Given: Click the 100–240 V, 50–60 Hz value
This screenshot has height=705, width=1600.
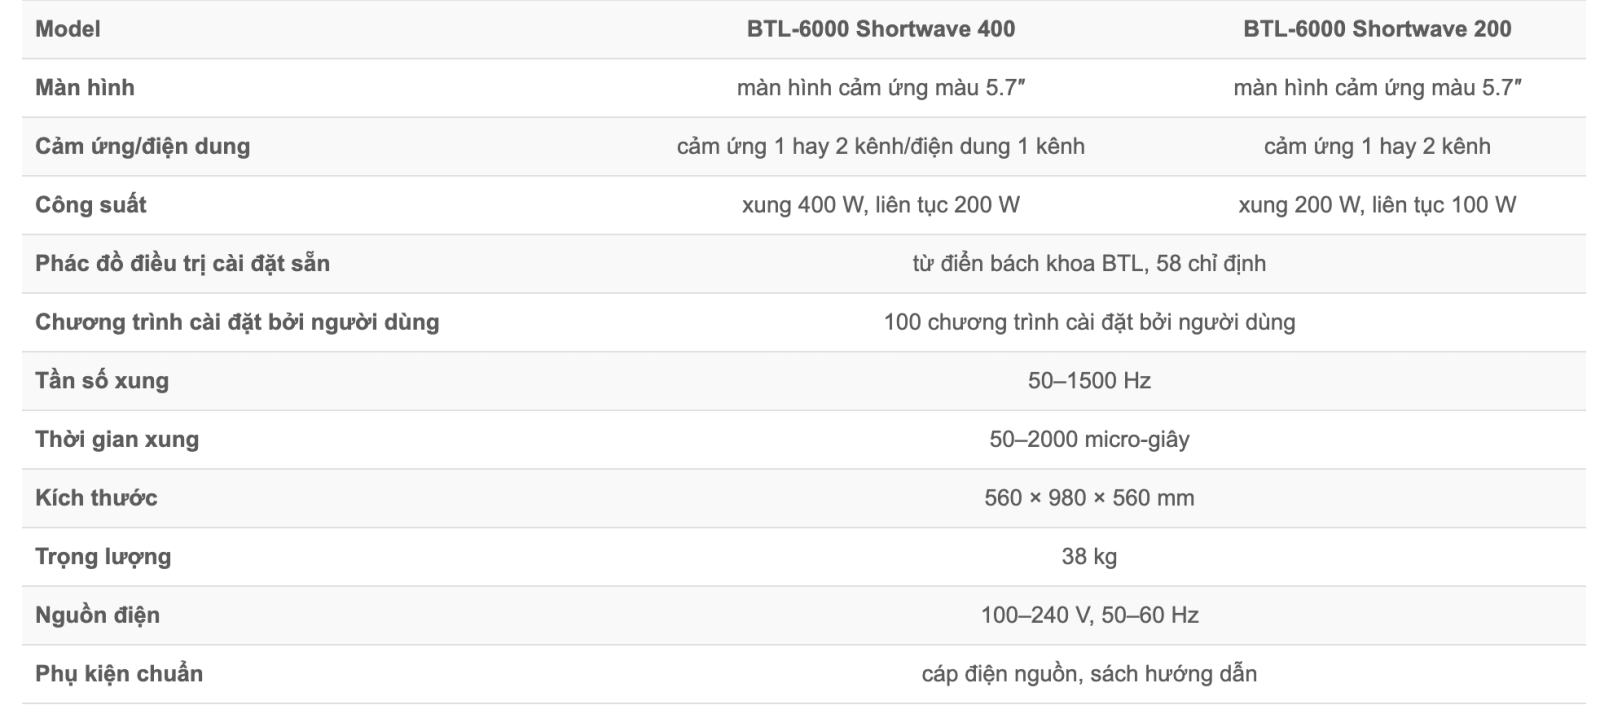Looking at the screenshot, I should click(x=1089, y=615).
